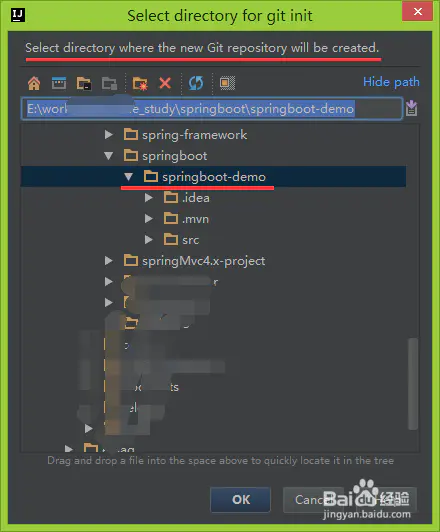Collapse the springboot folder
This screenshot has width=440, height=532.
point(109,156)
